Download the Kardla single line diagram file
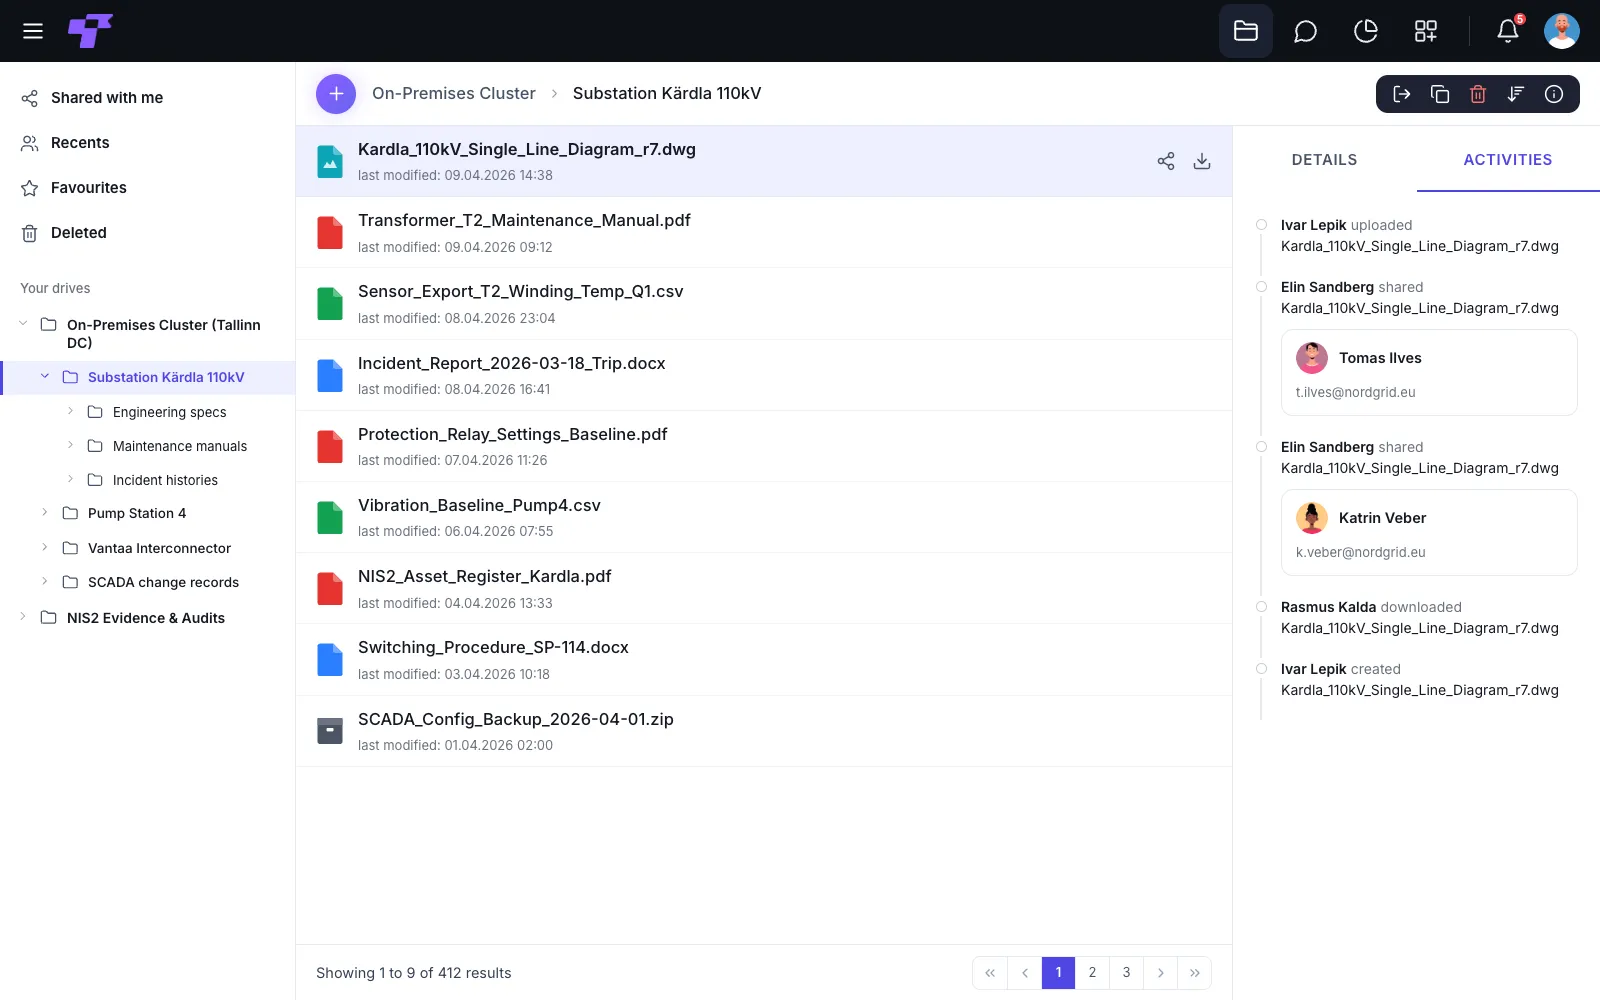The width and height of the screenshot is (1600, 1000). 1202,161
